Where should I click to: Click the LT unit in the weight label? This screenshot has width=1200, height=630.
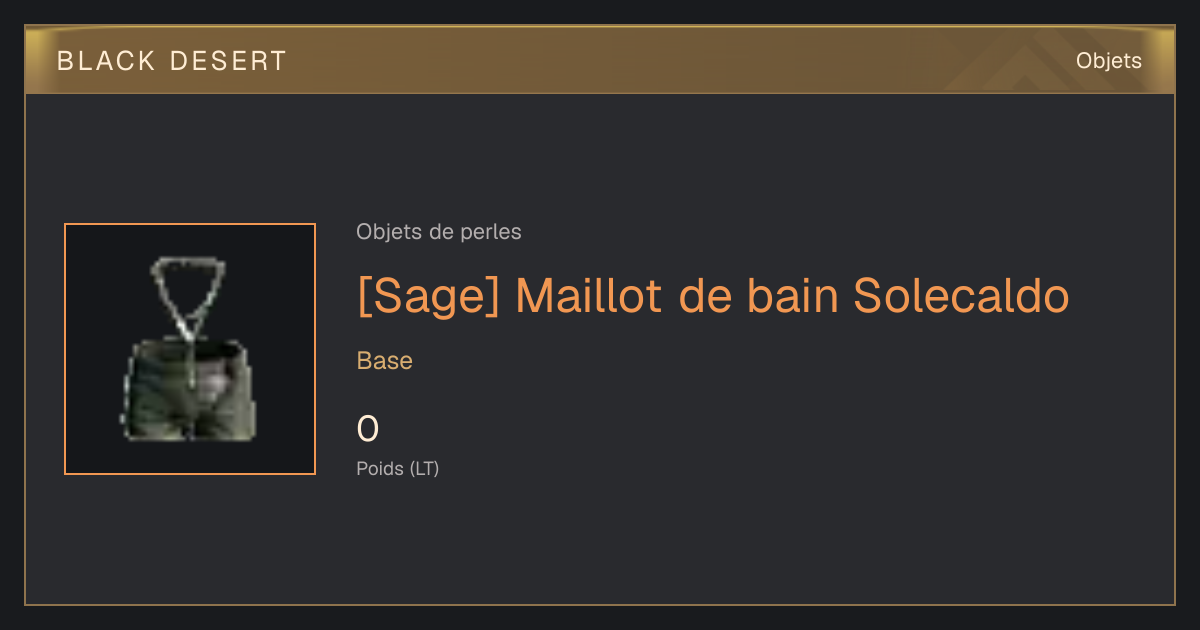click(x=424, y=468)
